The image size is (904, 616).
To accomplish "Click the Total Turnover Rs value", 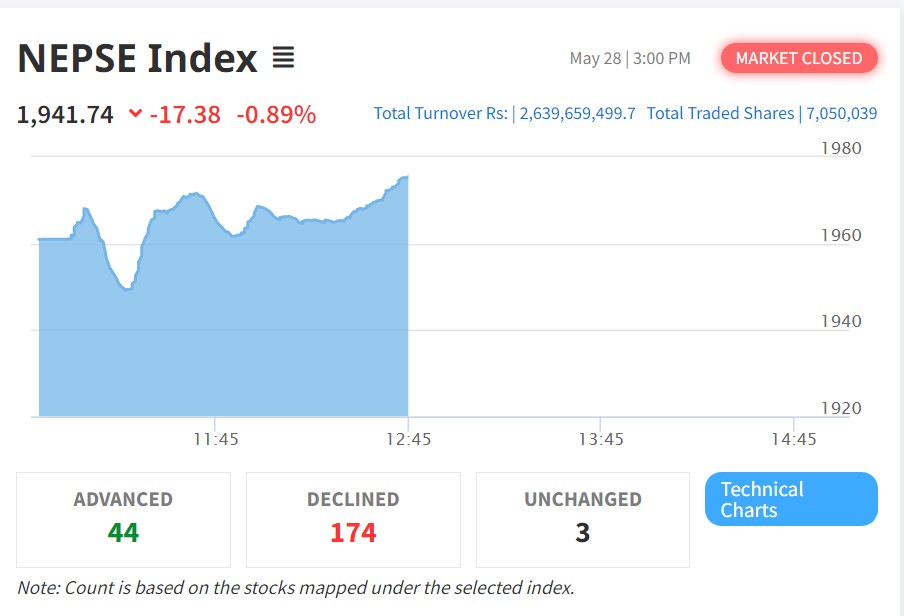I will [x=577, y=113].
